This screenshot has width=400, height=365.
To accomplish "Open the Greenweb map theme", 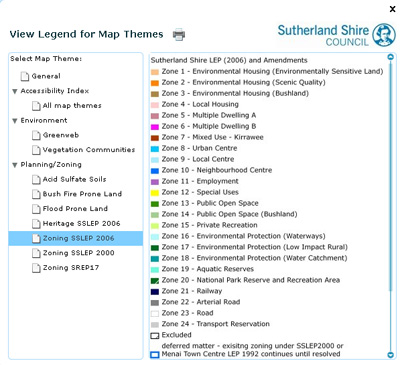I will coord(61,135).
